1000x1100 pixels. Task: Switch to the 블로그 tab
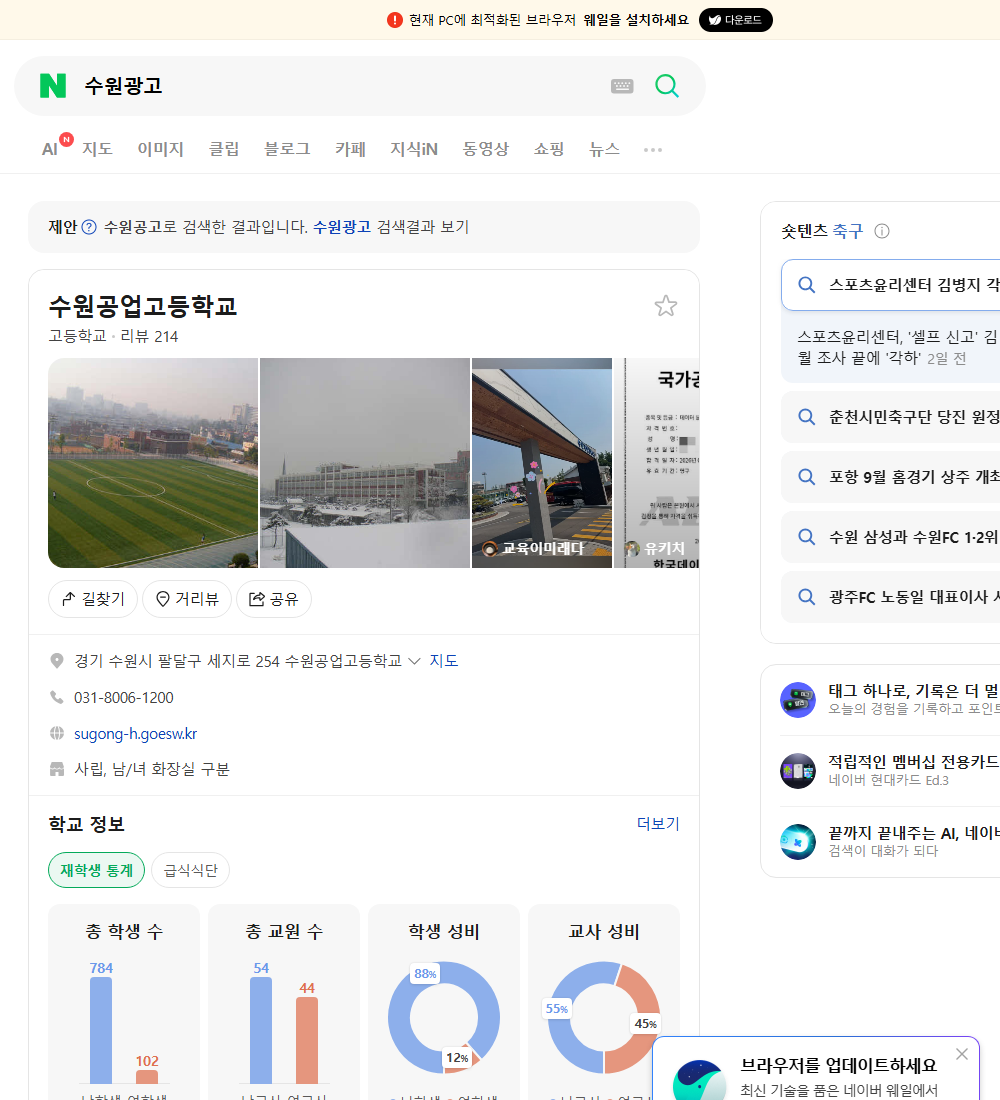[287, 149]
